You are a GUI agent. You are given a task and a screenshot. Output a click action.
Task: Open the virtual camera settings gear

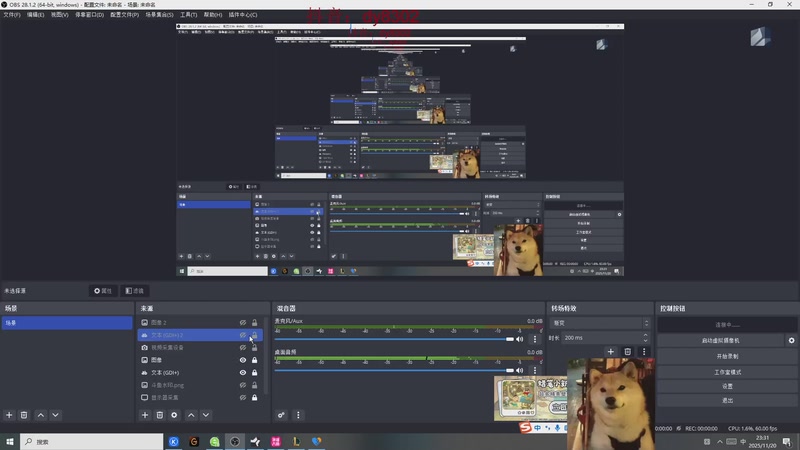coord(791,340)
